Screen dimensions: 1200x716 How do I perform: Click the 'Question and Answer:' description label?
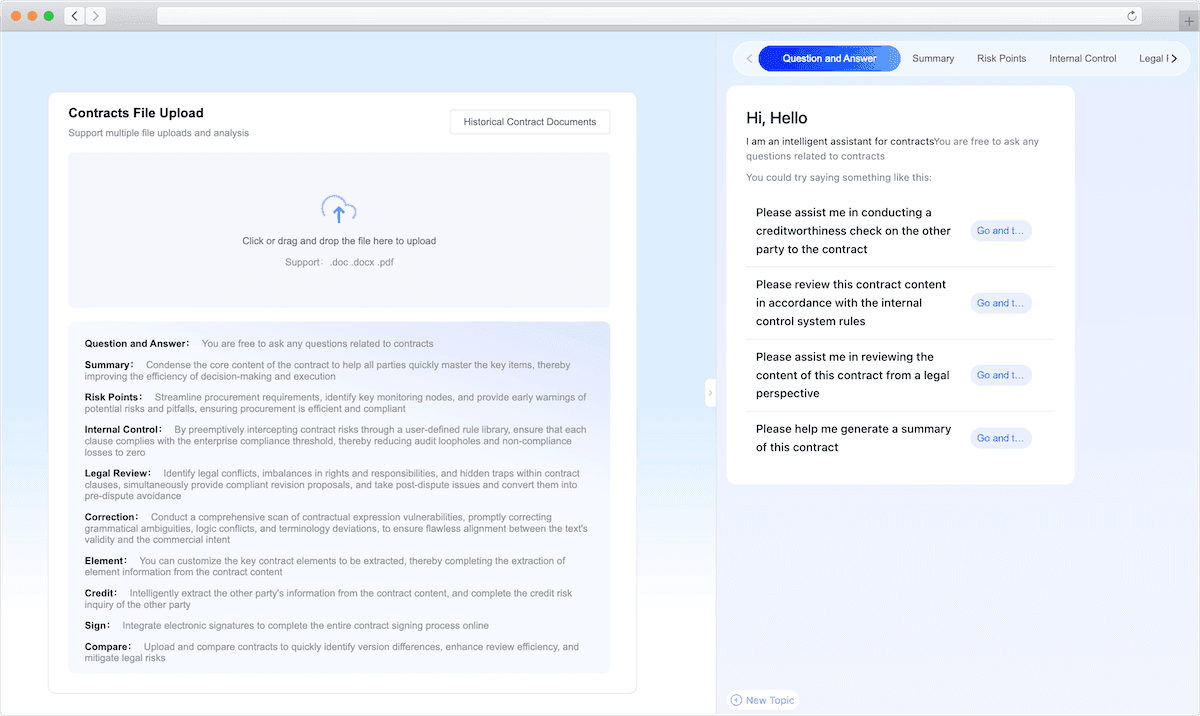point(137,344)
